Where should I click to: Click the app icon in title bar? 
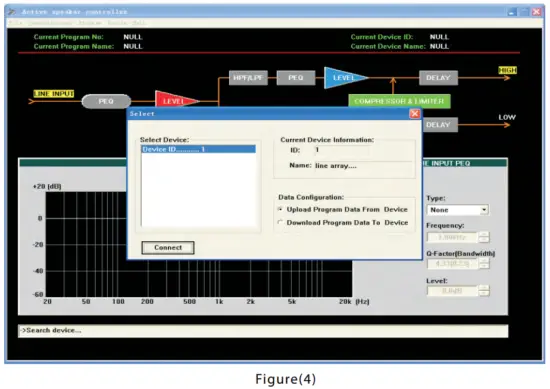click(x=12, y=12)
